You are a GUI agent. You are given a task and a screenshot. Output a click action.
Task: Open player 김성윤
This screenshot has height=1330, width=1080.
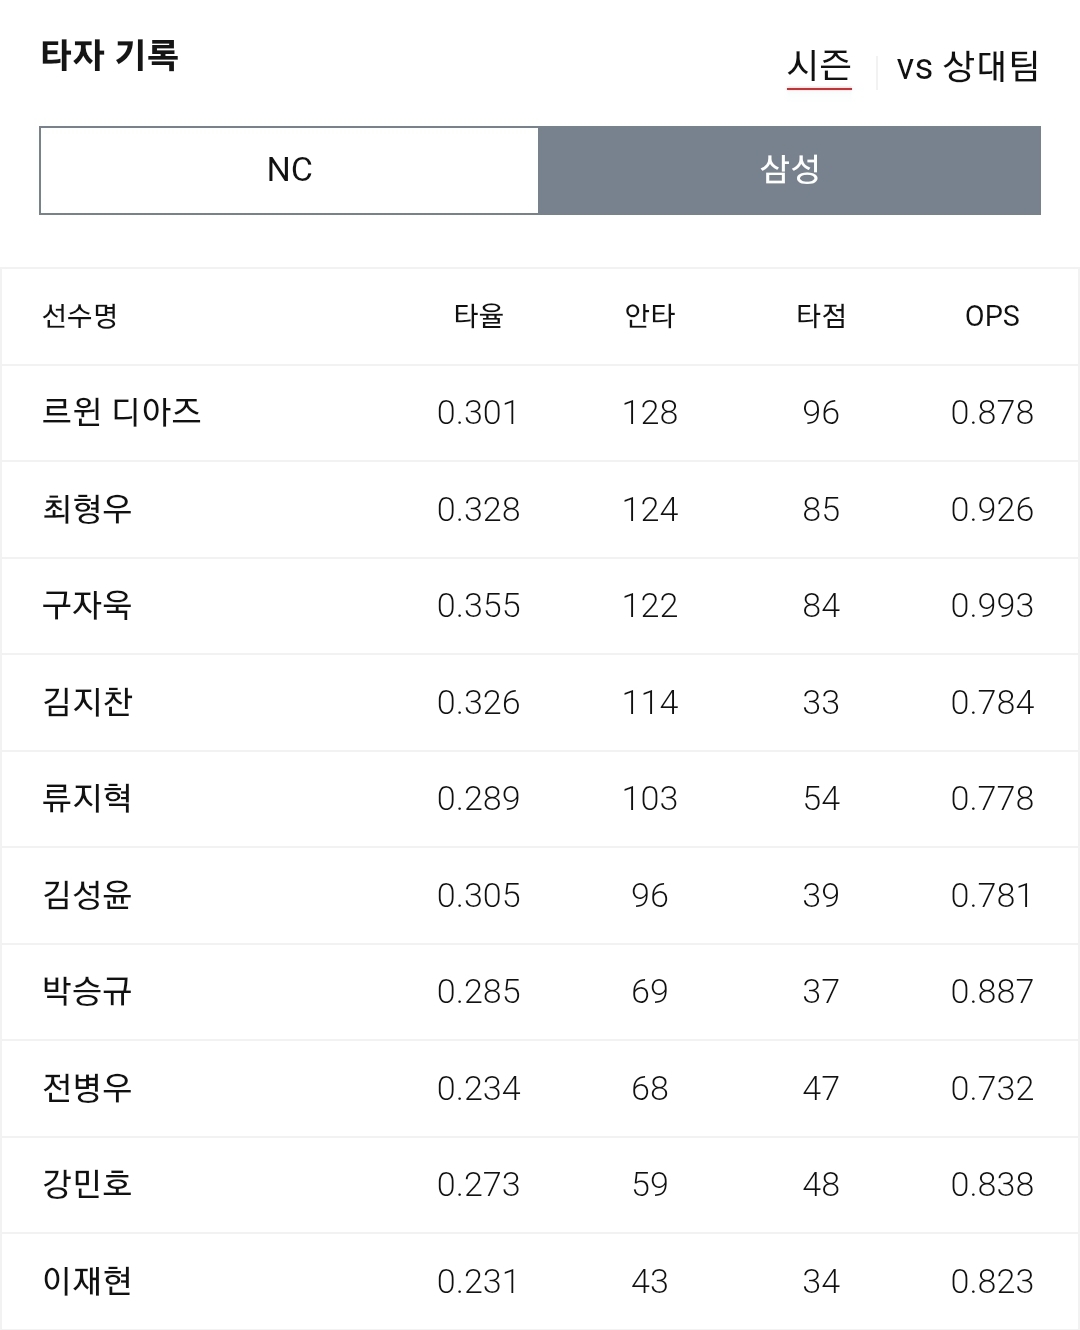(87, 895)
